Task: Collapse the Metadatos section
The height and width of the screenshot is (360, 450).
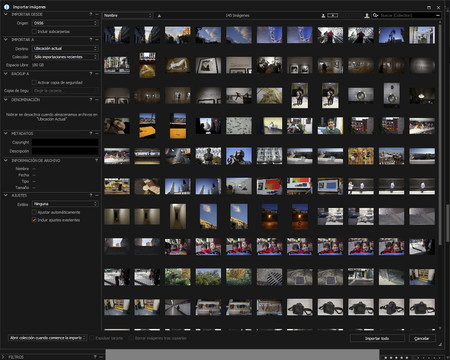Action: (6, 133)
